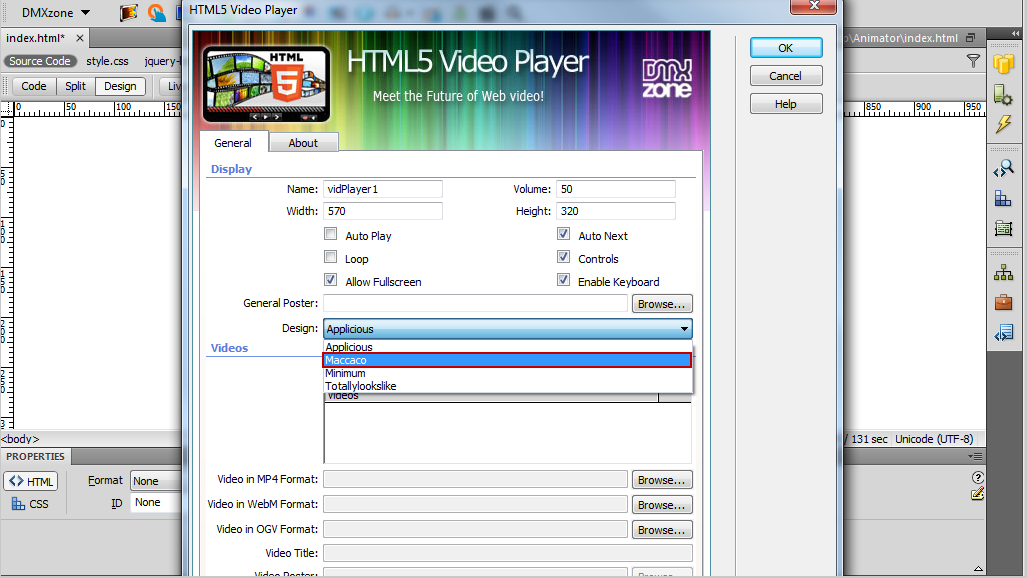The image size is (1027, 578).
Task: Click the Video Title input field
Action: pyautogui.click(x=508, y=553)
